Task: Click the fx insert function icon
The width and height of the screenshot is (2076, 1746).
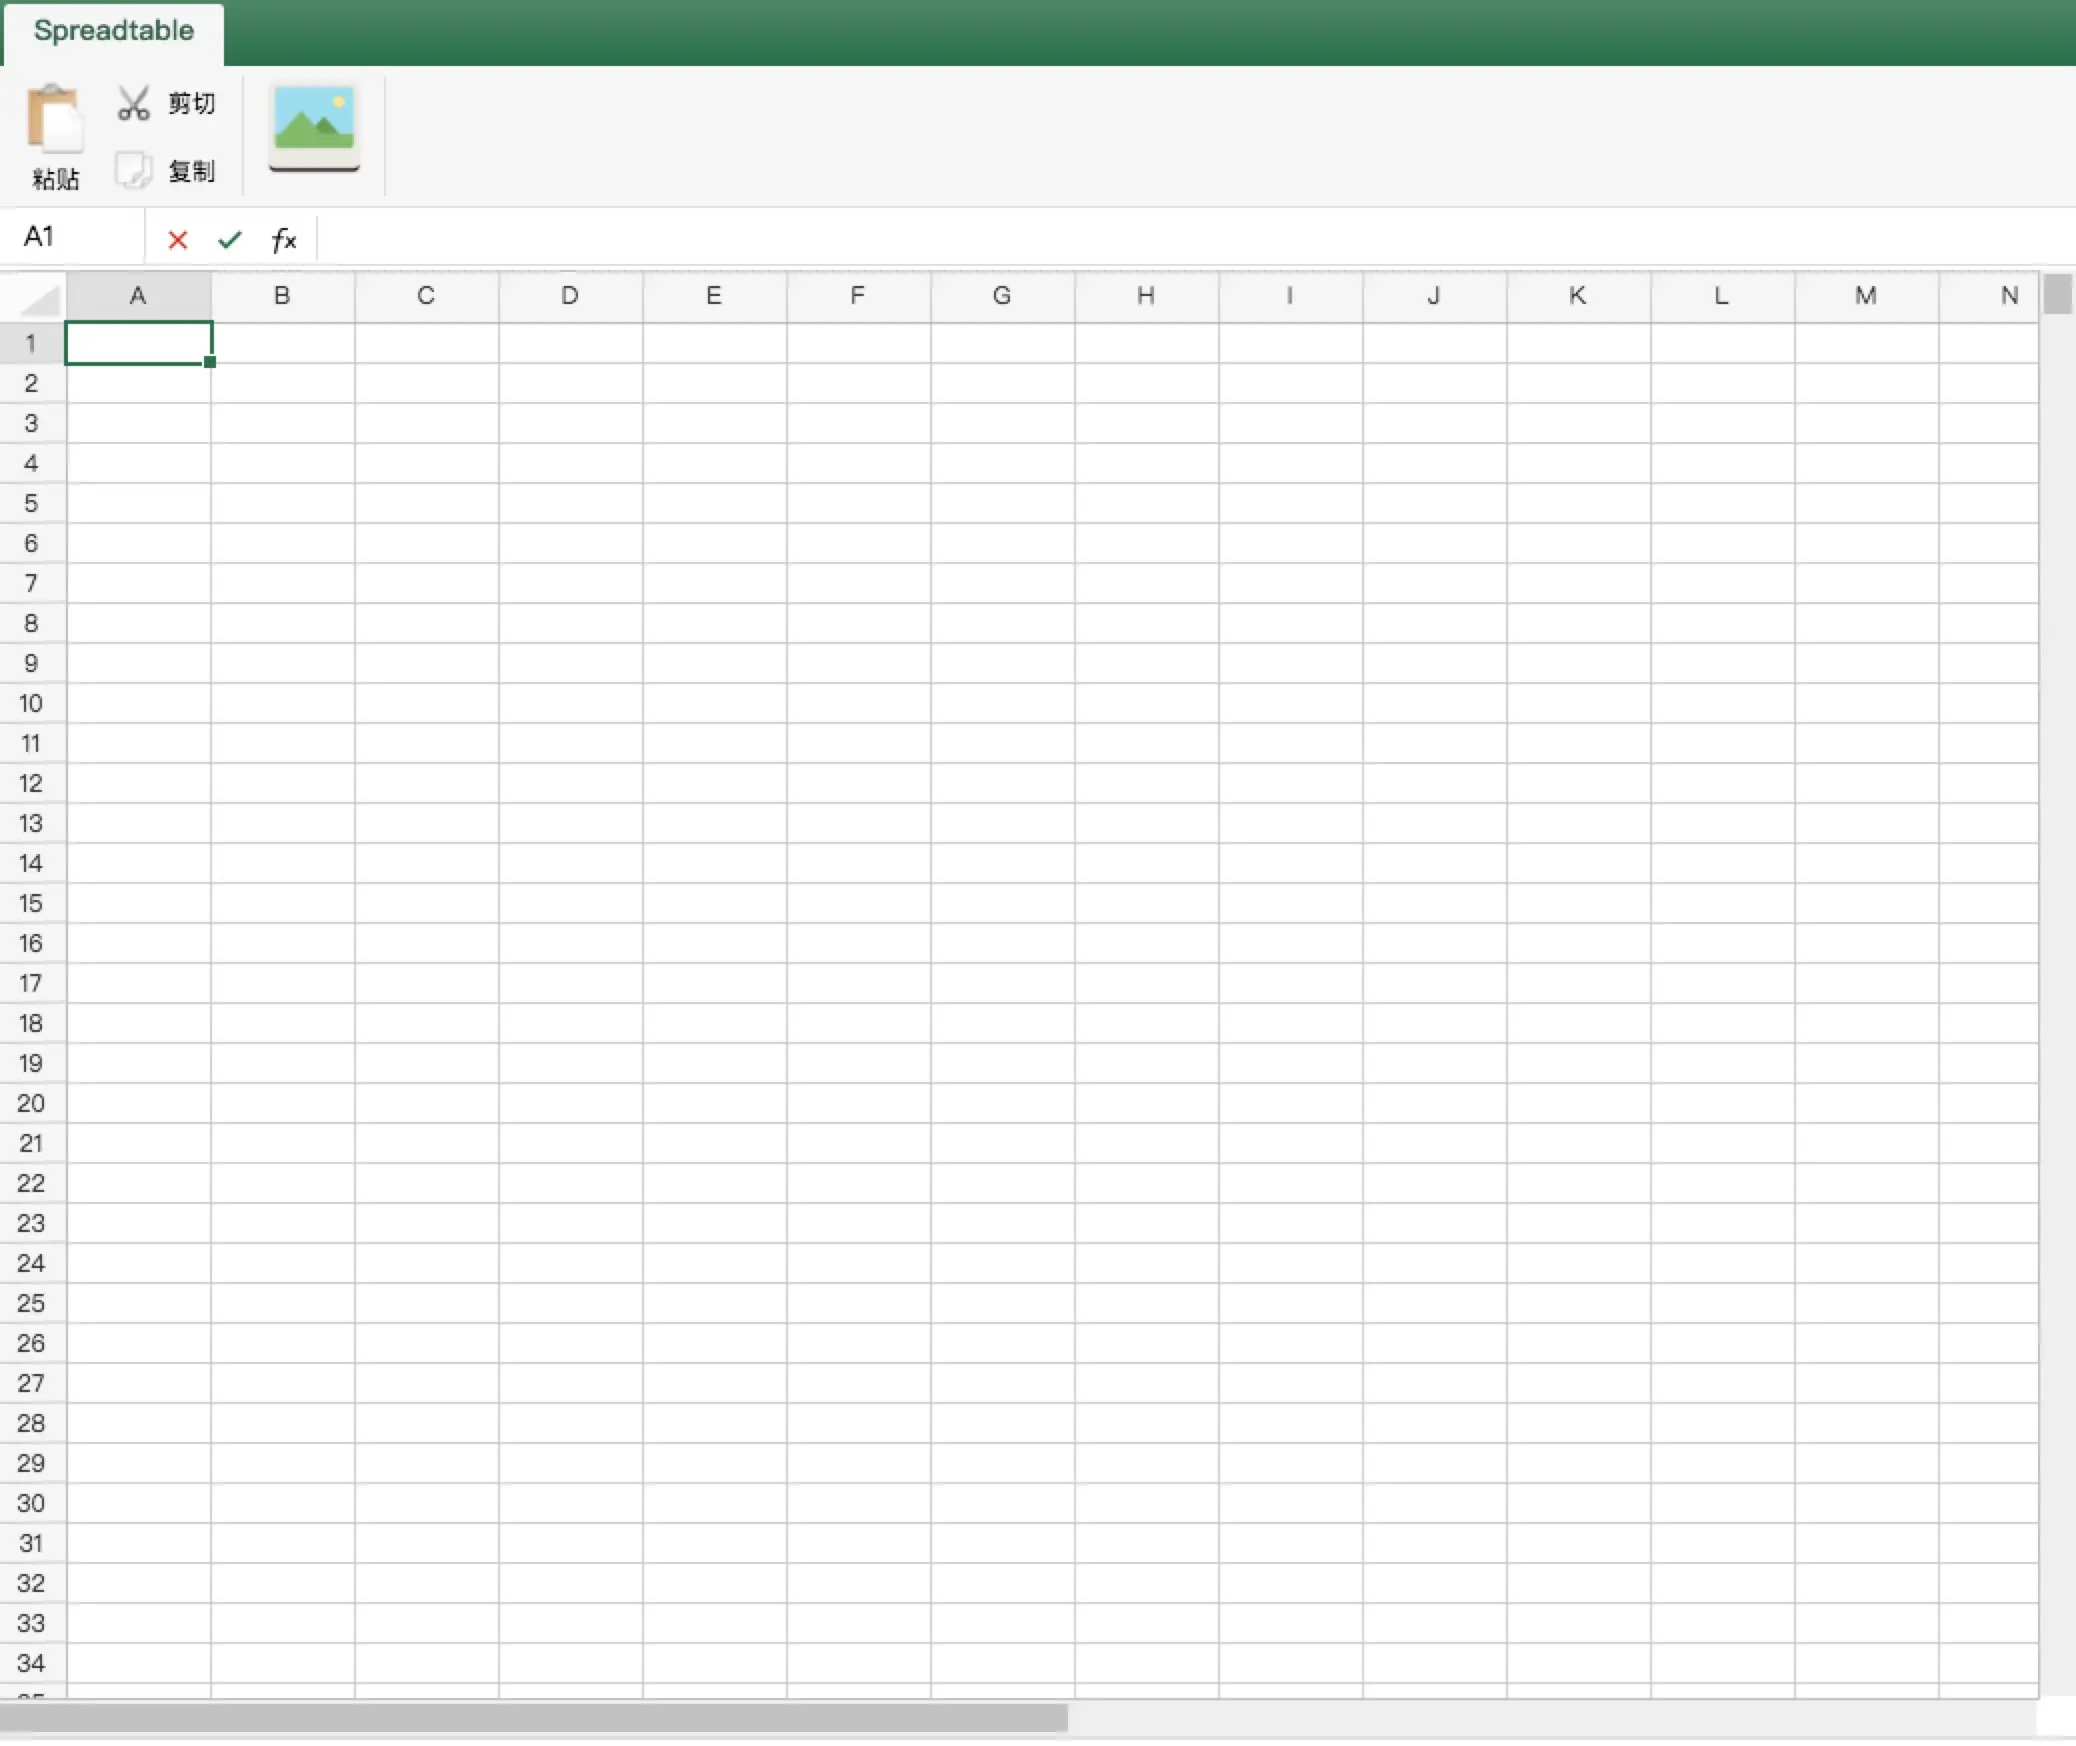Action: pyautogui.click(x=284, y=240)
